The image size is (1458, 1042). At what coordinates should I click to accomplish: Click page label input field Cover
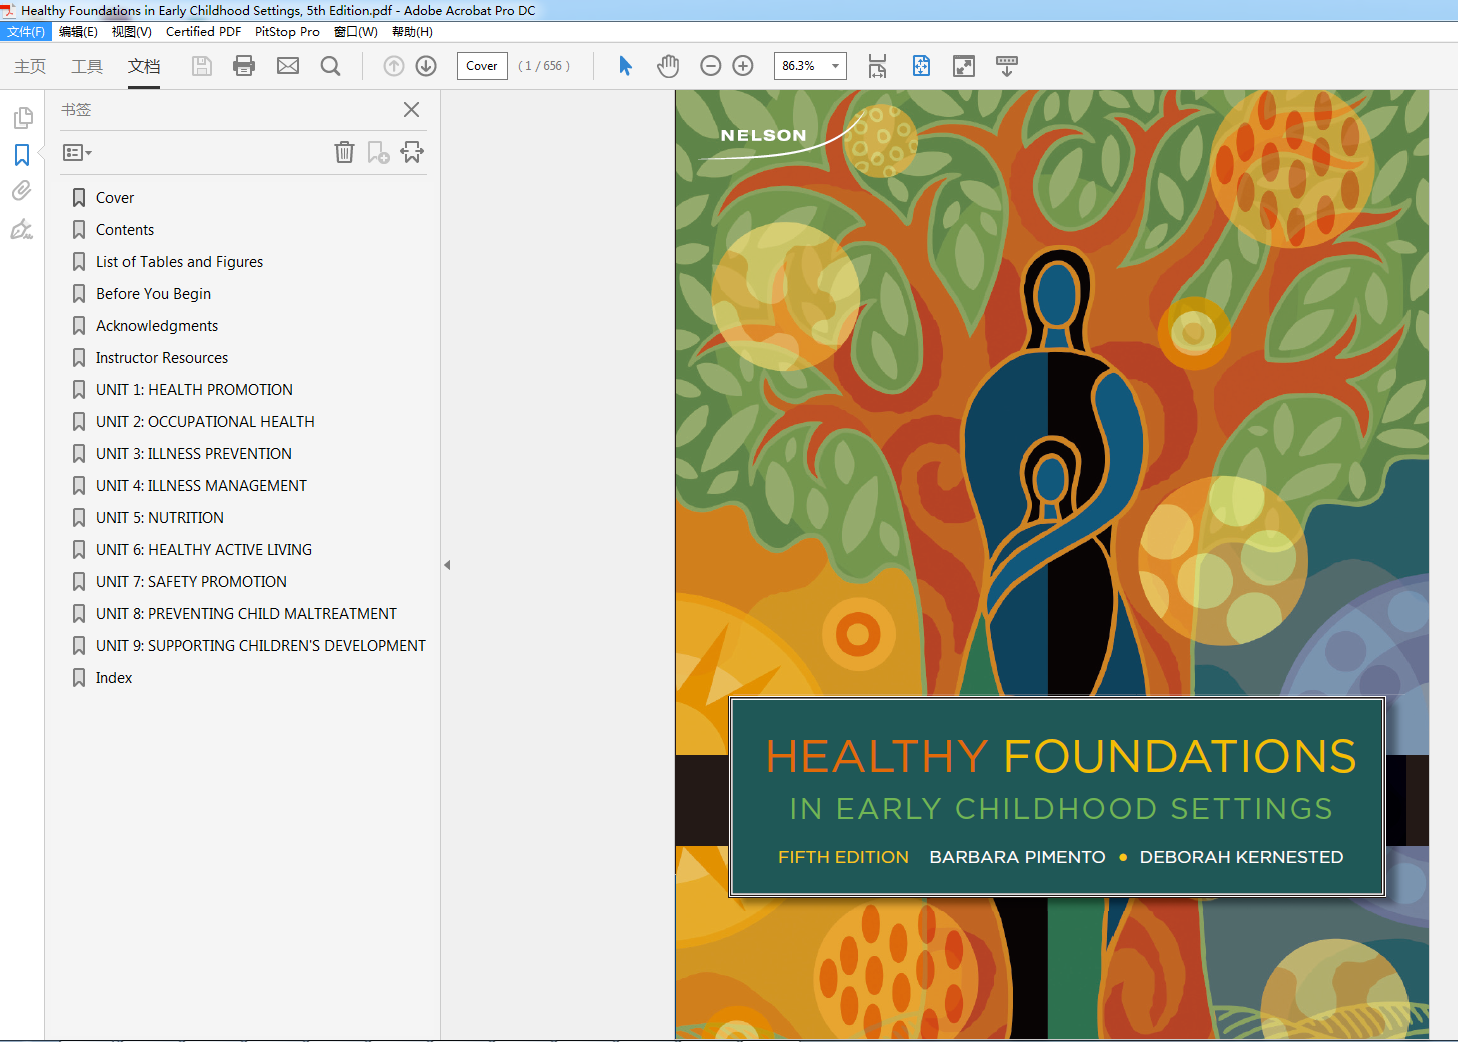pyautogui.click(x=482, y=66)
